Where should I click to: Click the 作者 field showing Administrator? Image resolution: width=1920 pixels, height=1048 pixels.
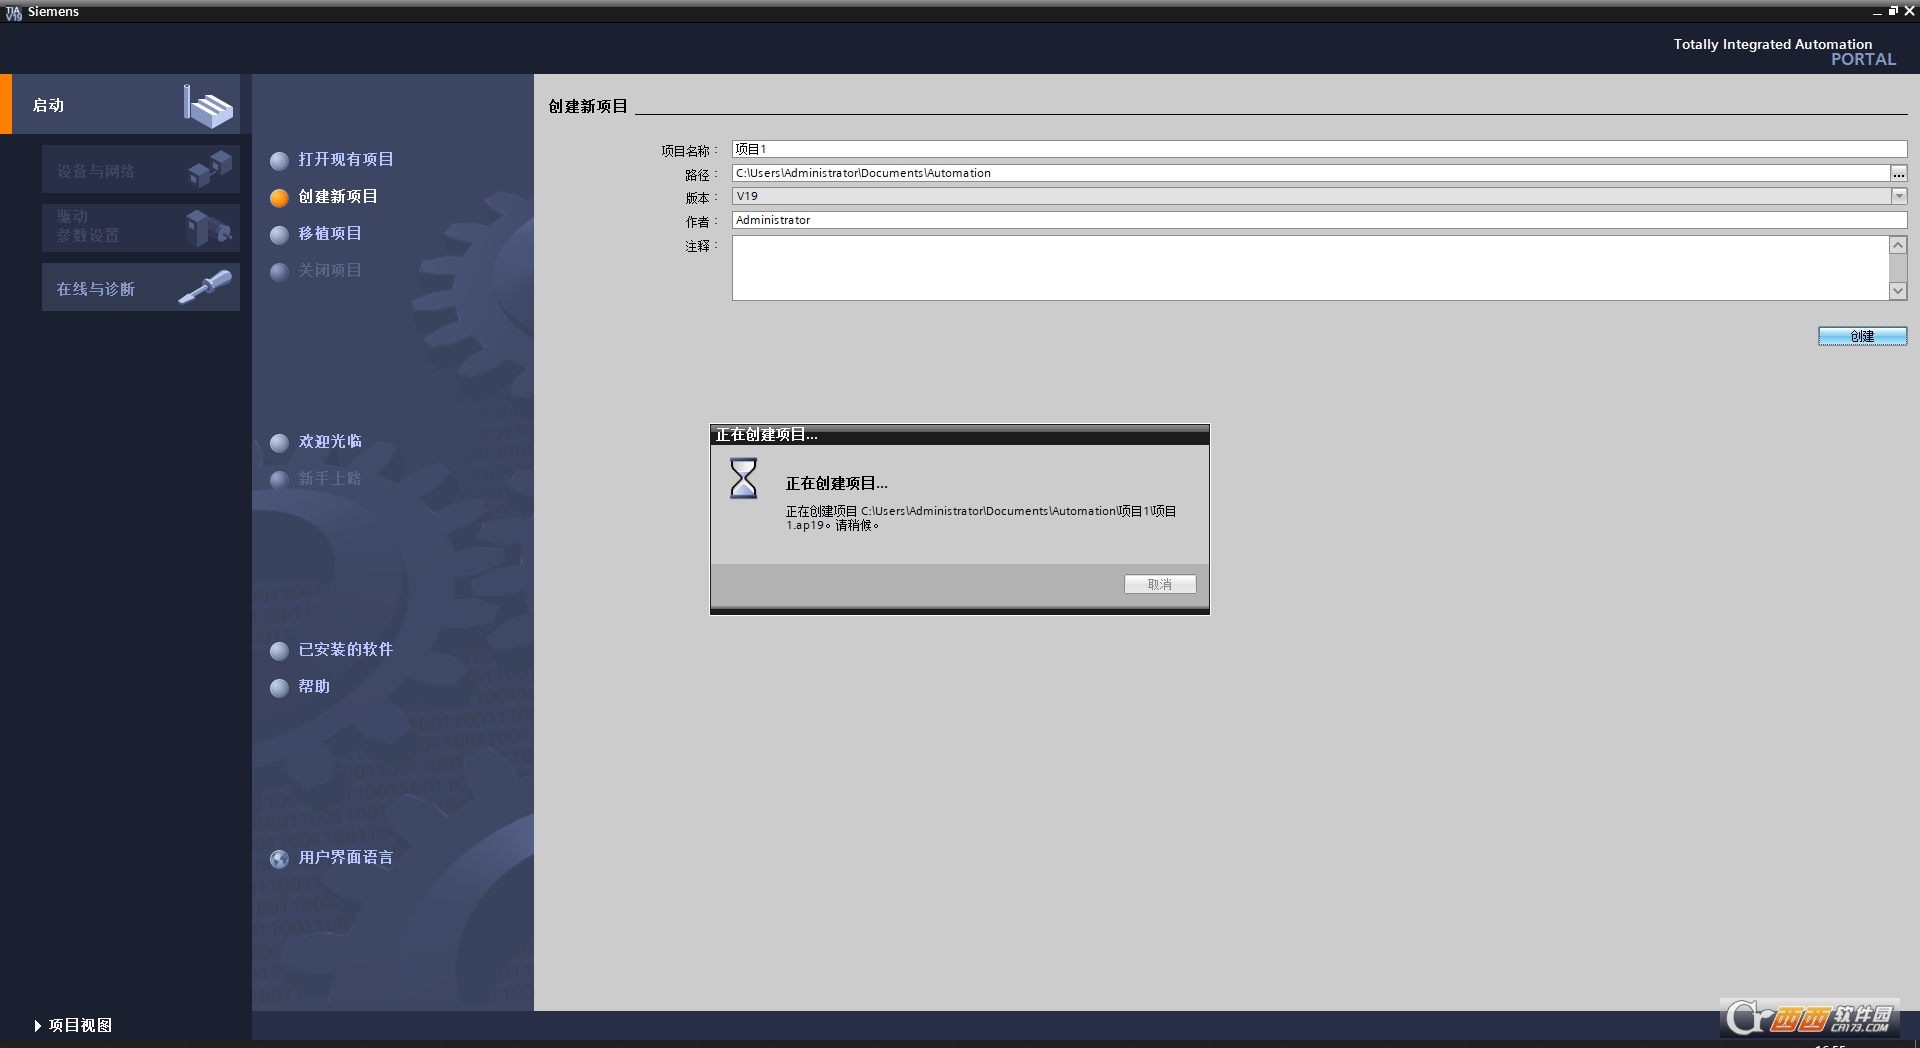[x=1319, y=220]
